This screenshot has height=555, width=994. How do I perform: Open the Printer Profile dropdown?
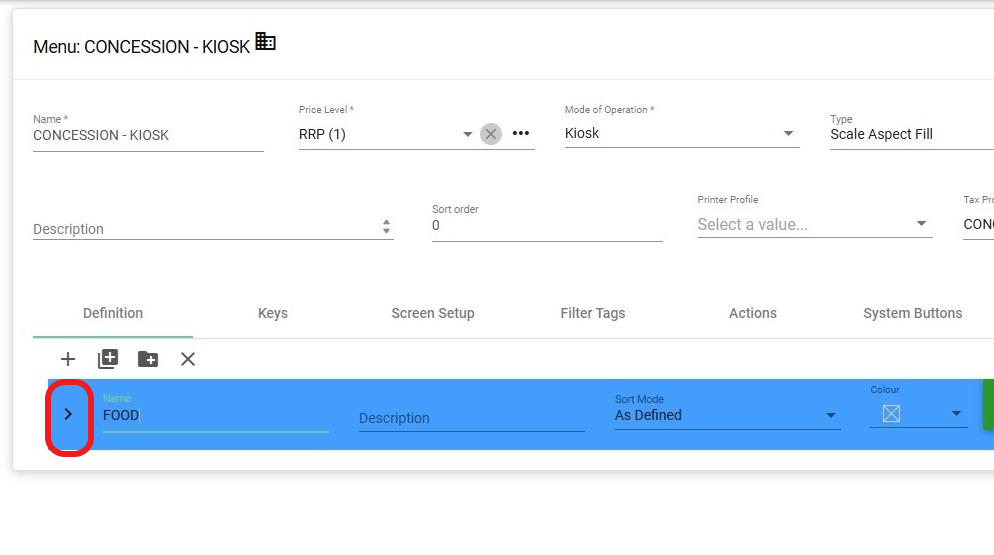921,224
